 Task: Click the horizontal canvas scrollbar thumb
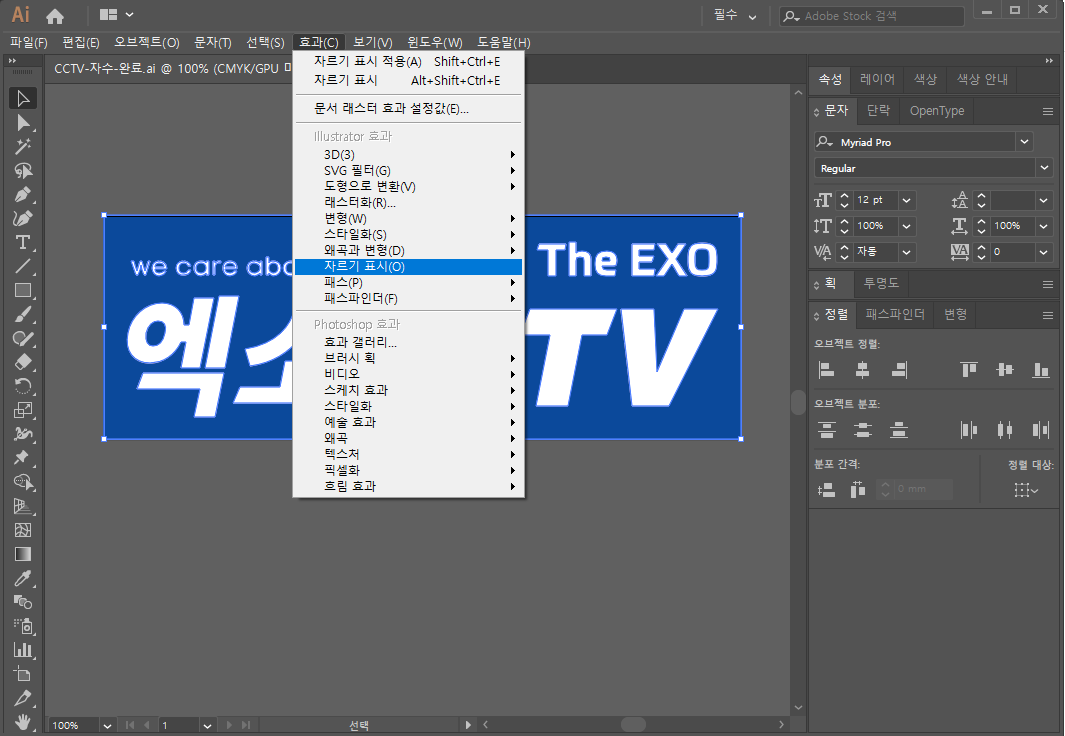pyautogui.click(x=633, y=724)
